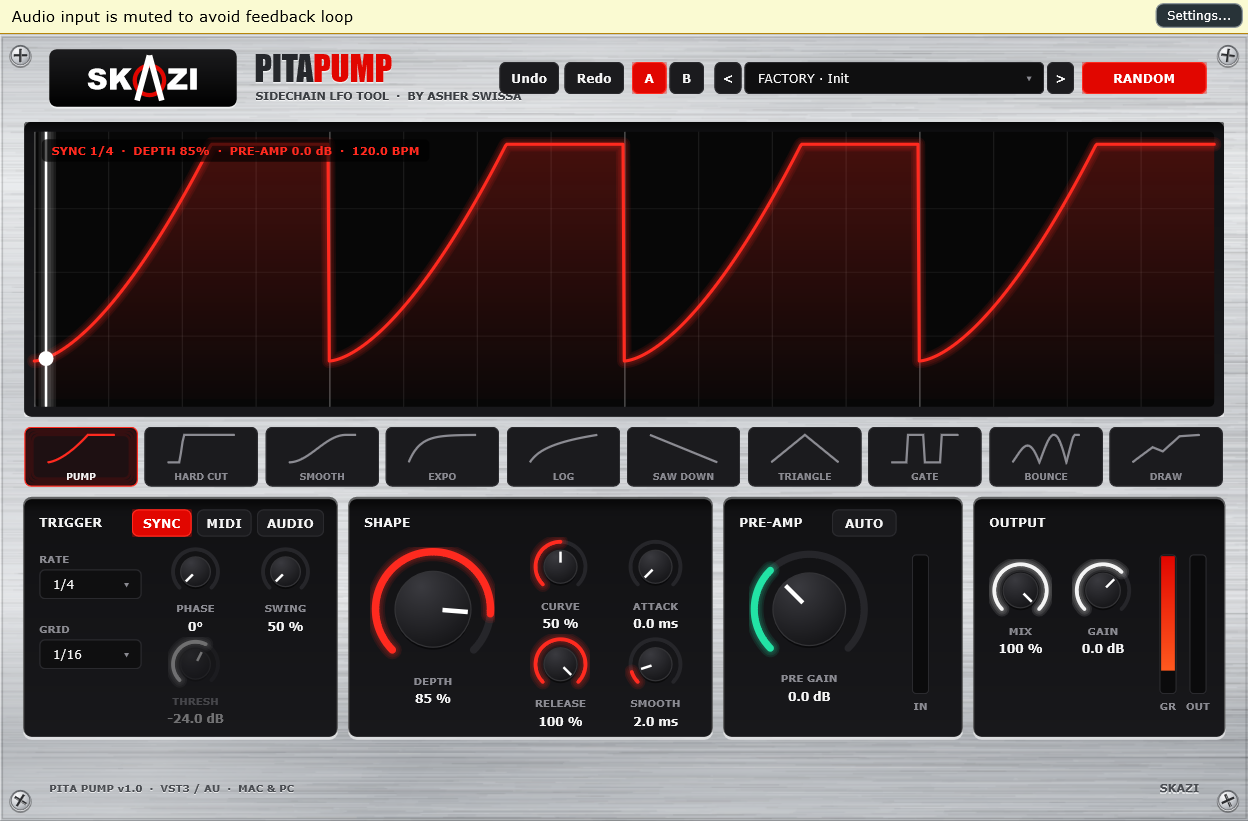
Task: Click the Redo button
Action: (x=594, y=78)
